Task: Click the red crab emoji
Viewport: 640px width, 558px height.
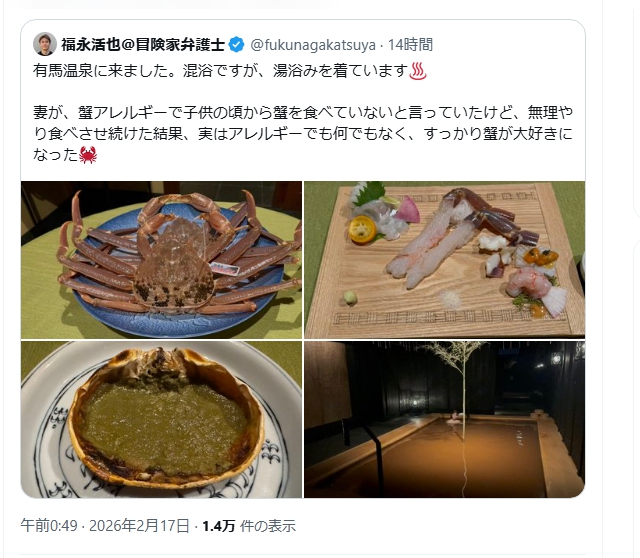Action: 88,155
